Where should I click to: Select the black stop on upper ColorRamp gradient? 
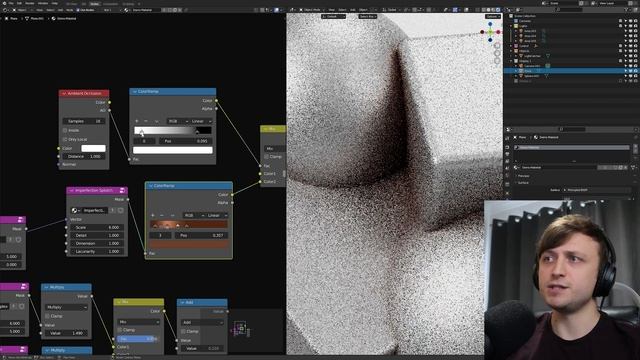197,132
